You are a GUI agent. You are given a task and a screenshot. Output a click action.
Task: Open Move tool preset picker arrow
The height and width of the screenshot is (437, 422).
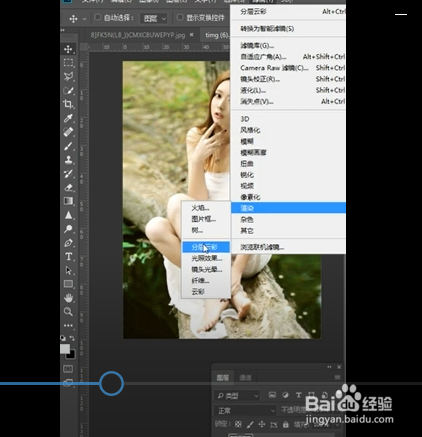[85, 19]
